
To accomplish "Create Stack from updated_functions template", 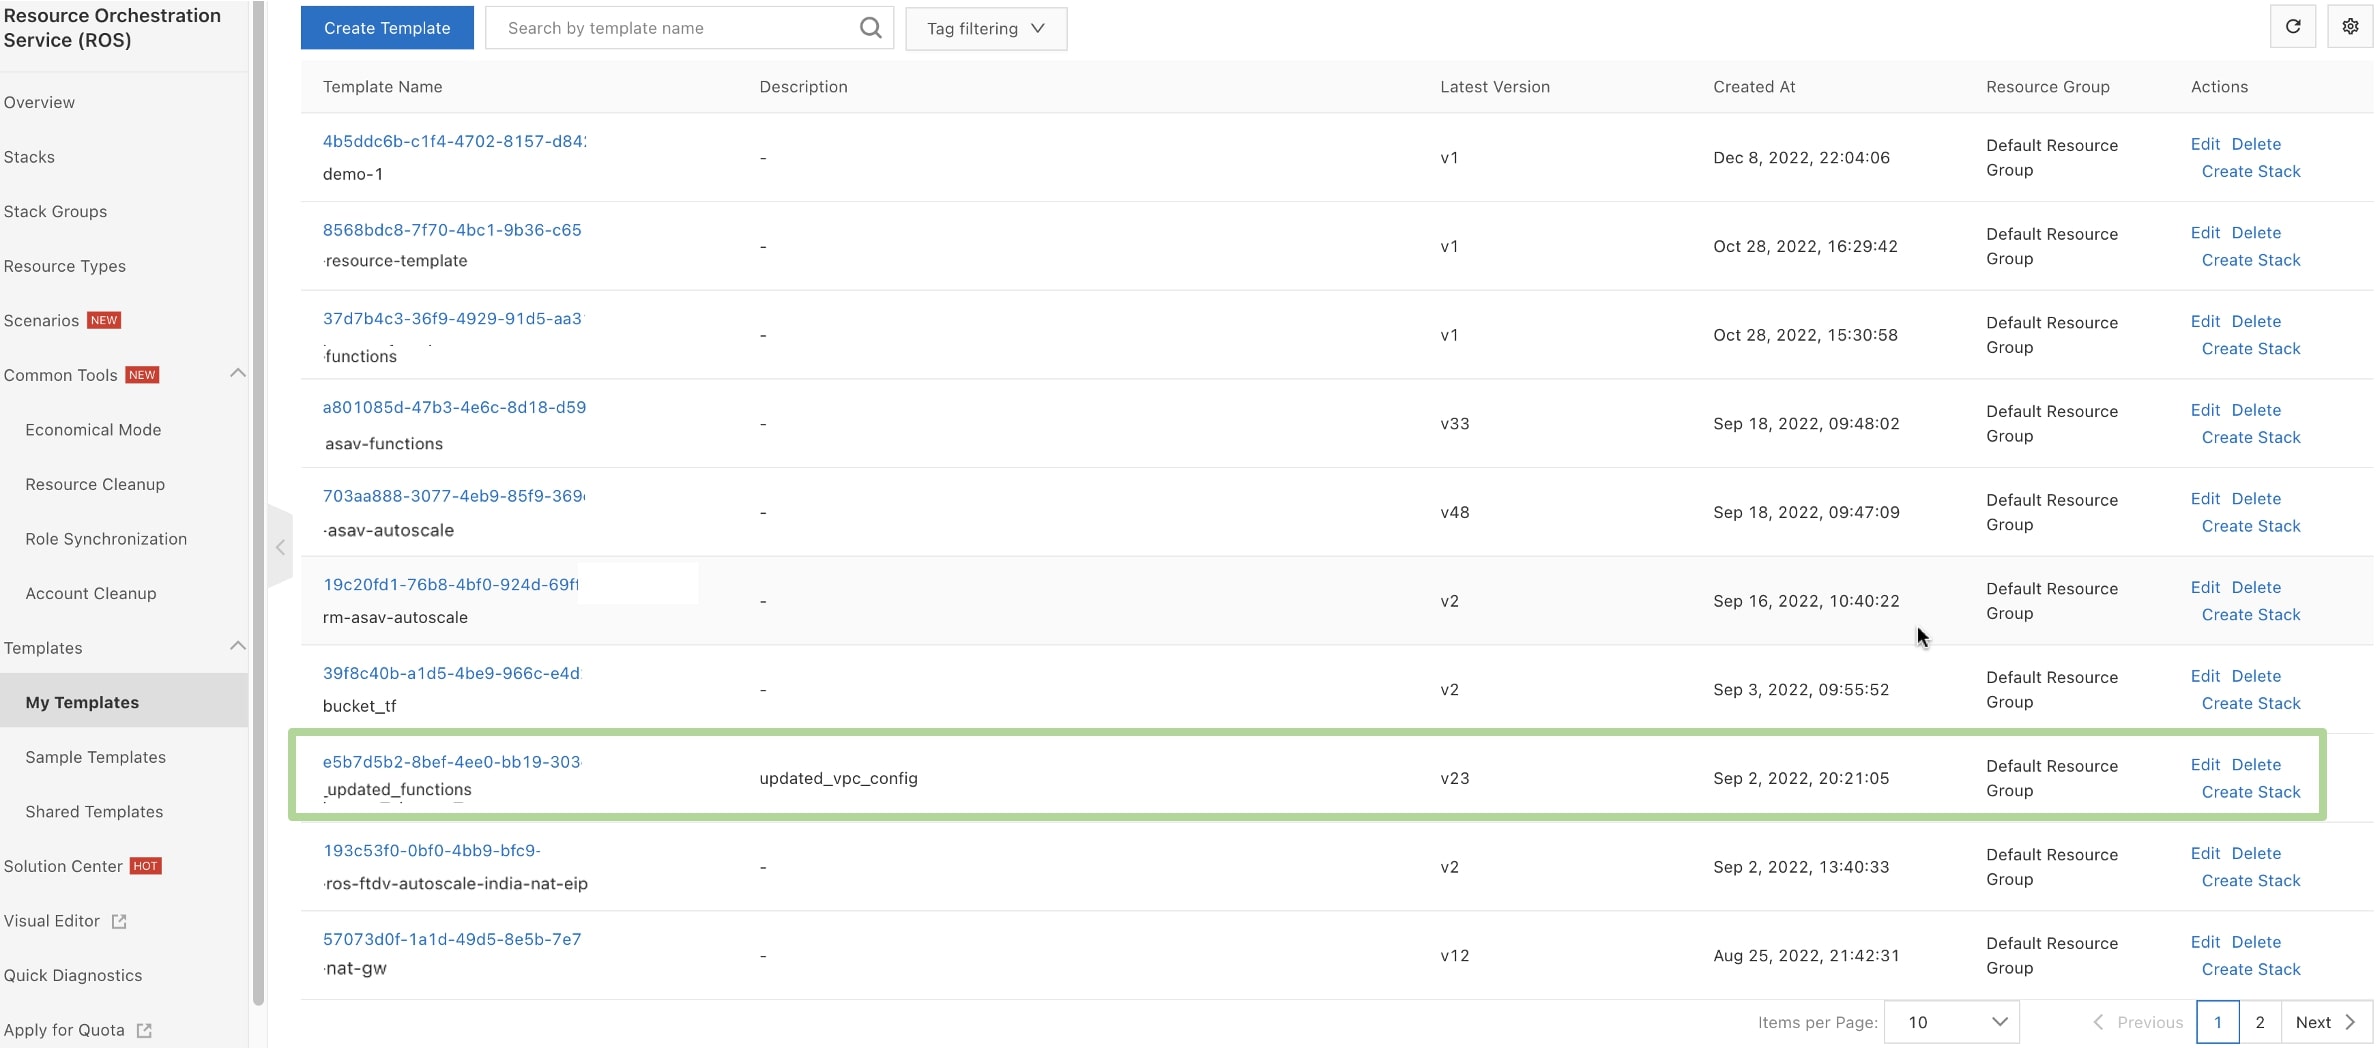I will click(2251, 792).
